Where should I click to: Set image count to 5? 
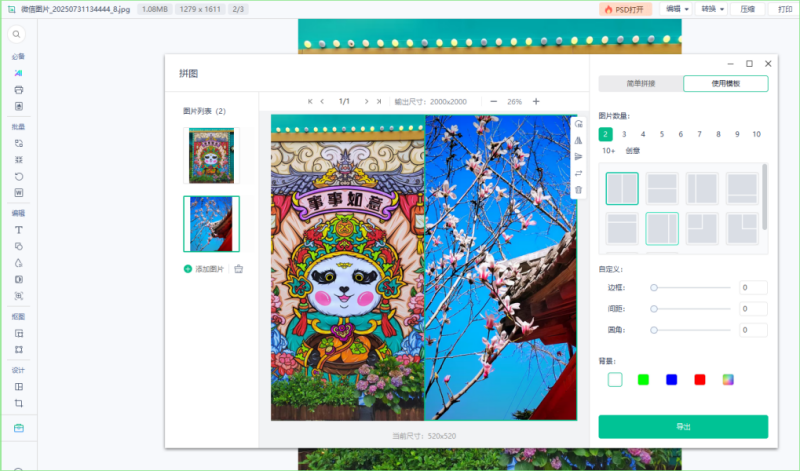(x=662, y=134)
